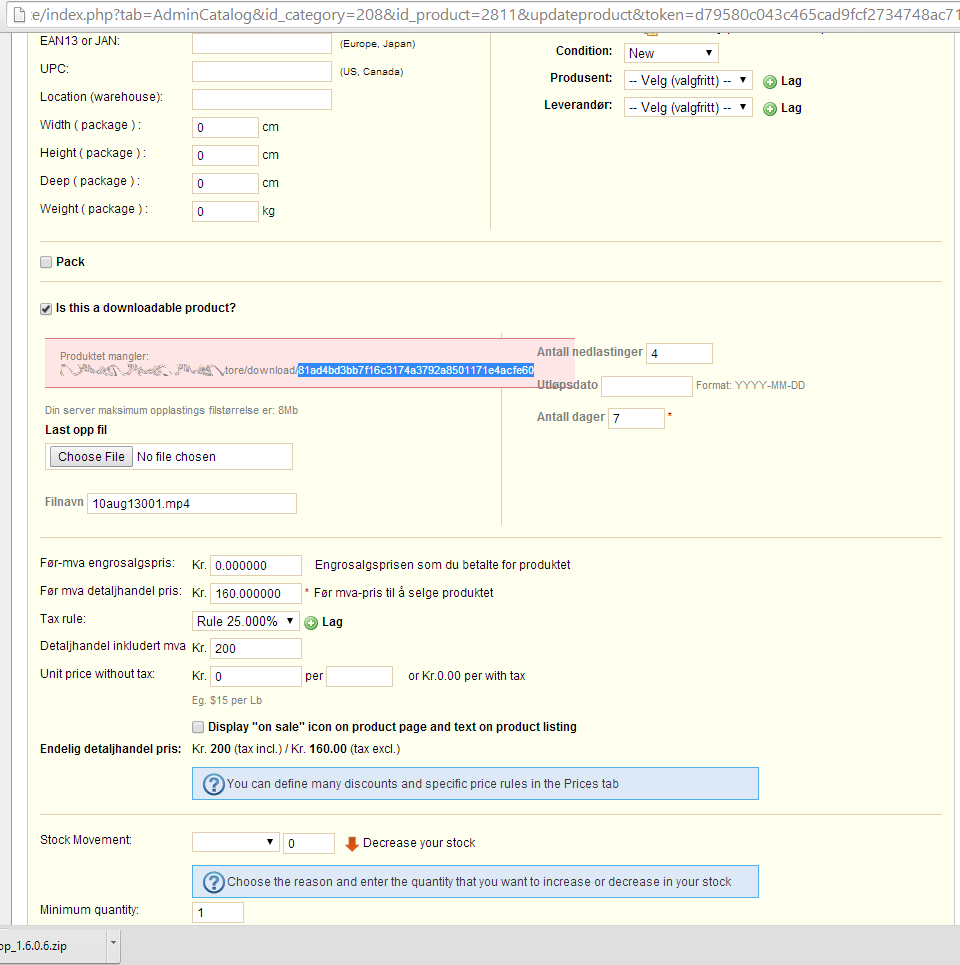Click the page icon in the address bar
The height and width of the screenshot is (965, 960).
19,14
